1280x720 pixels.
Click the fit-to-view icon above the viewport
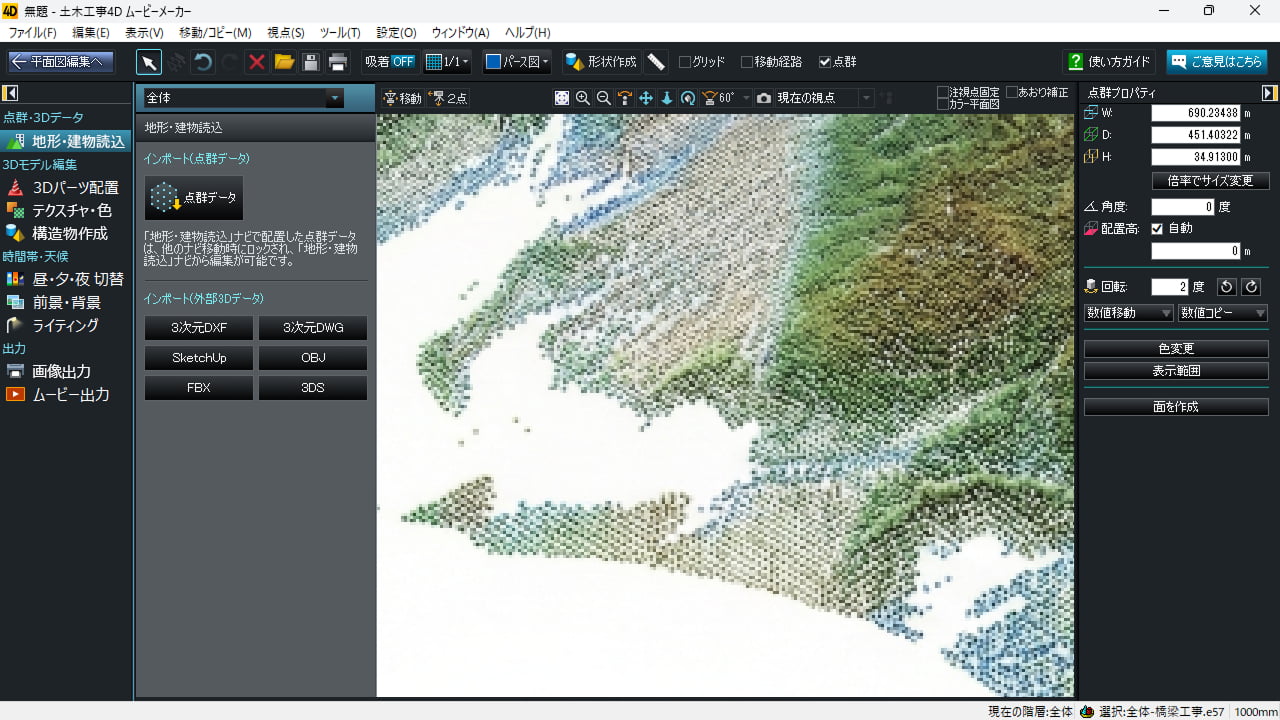pos(562,98)
